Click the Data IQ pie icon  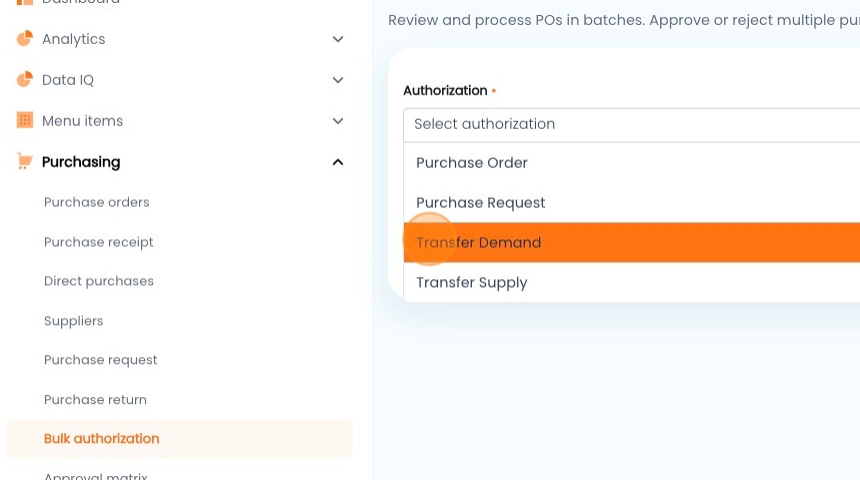coord(25,80)
